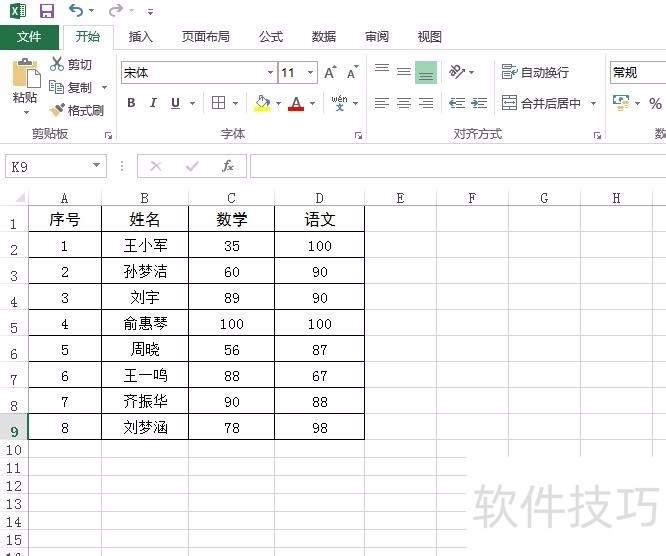Click the formula bar input field

click(458, 166)
